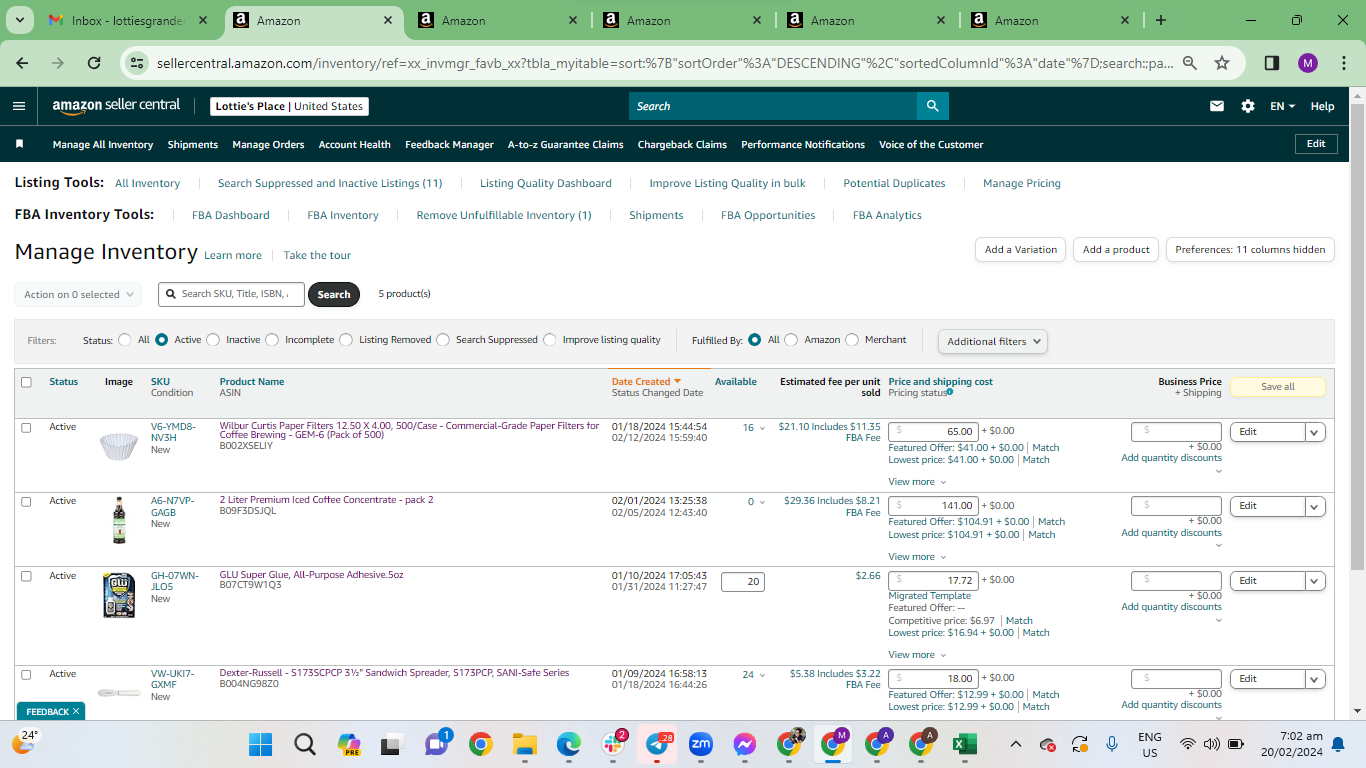This screenshot has height=768, width=1366.
Task: Open the Seller Central hamburger menu
Action: (19, 106)
